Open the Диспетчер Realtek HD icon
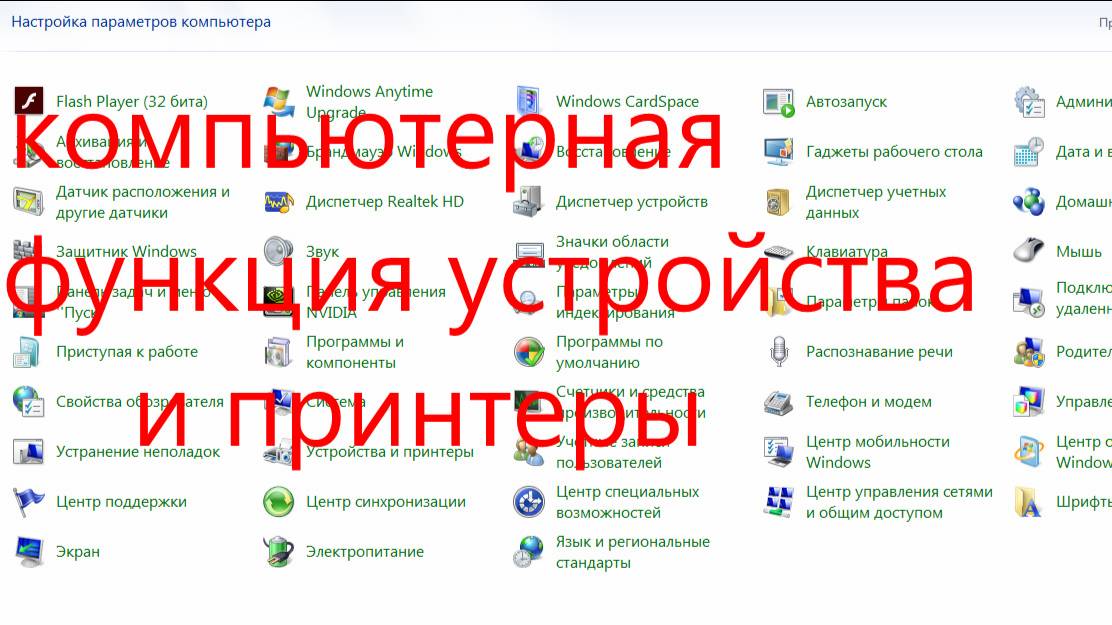Viewport: 1112px width, 625px height. (279, 202)
